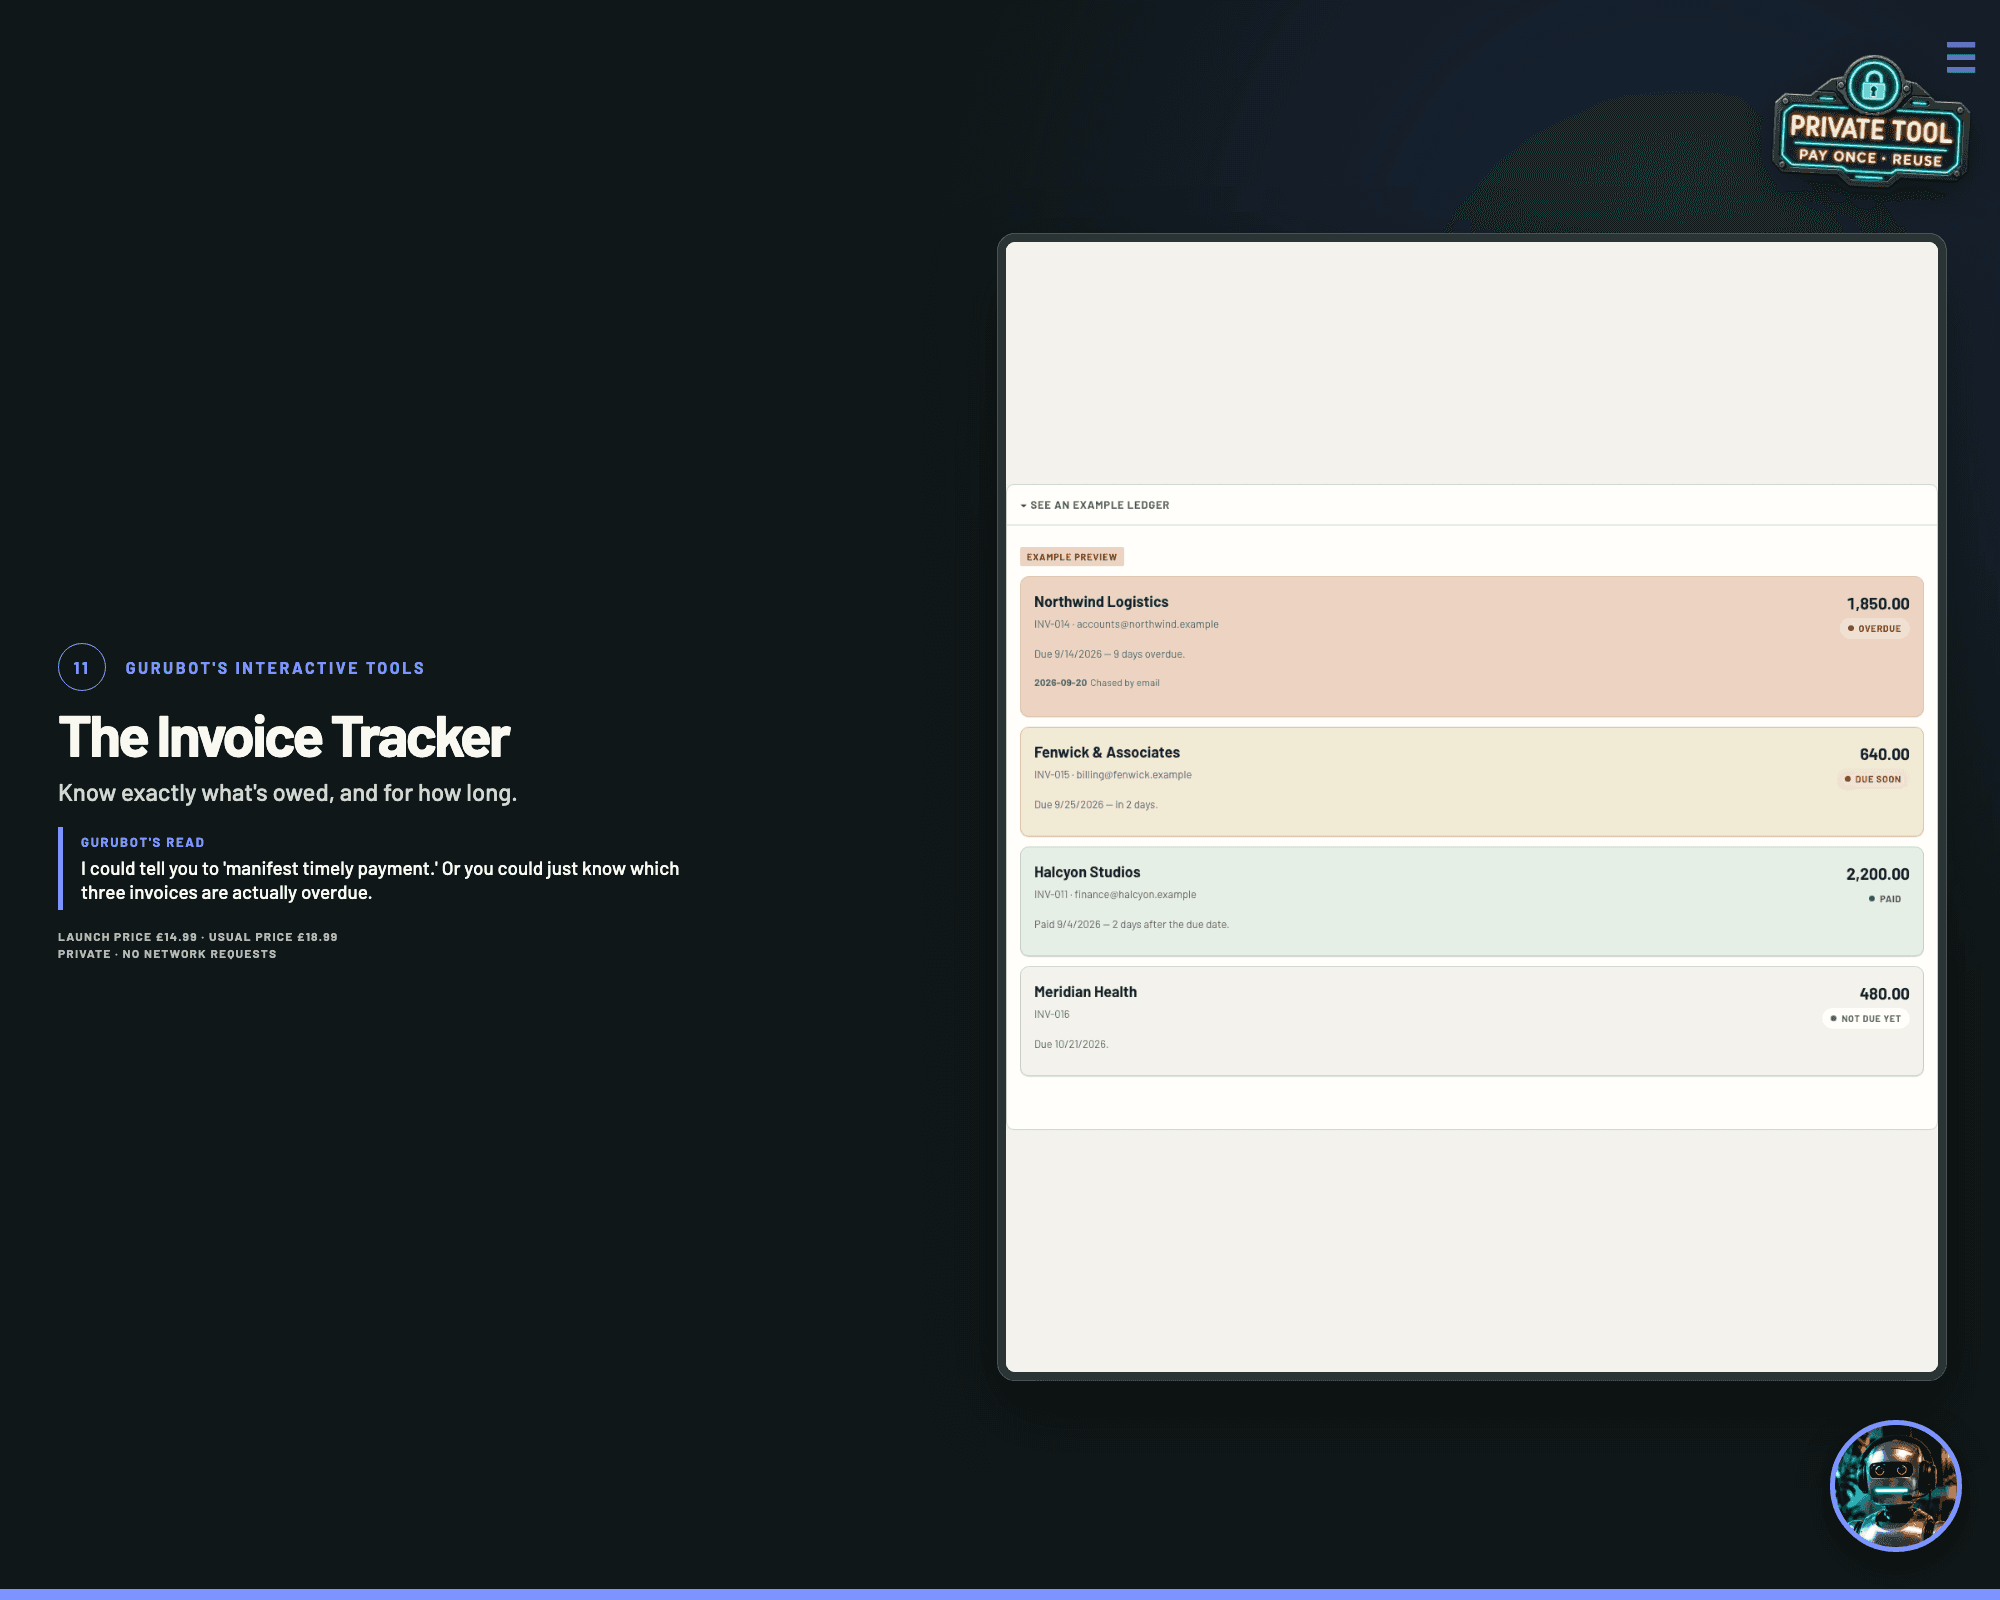Select the Fenwick & Associates invoice name
This screenshot has height=1600, width=2000.
pos(1106,752)
